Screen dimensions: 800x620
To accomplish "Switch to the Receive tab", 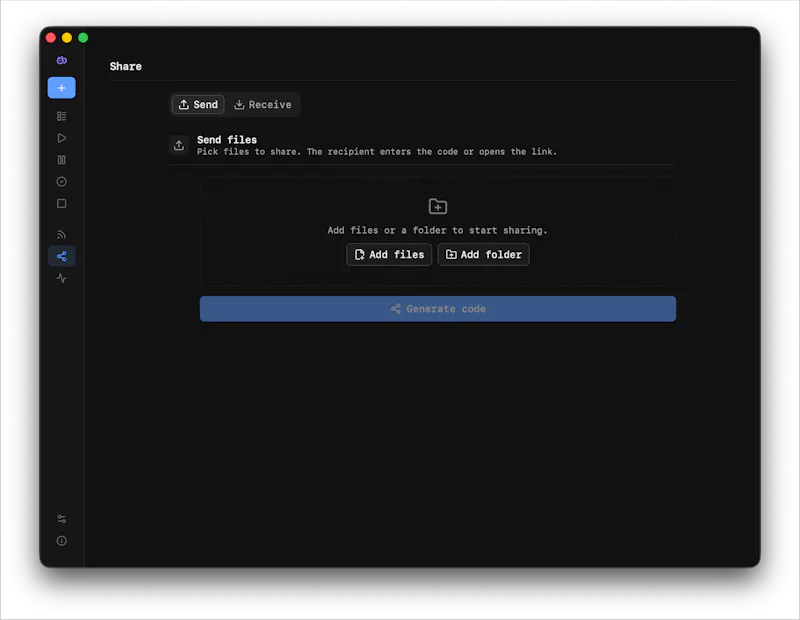I will click(x=263, y=105).
